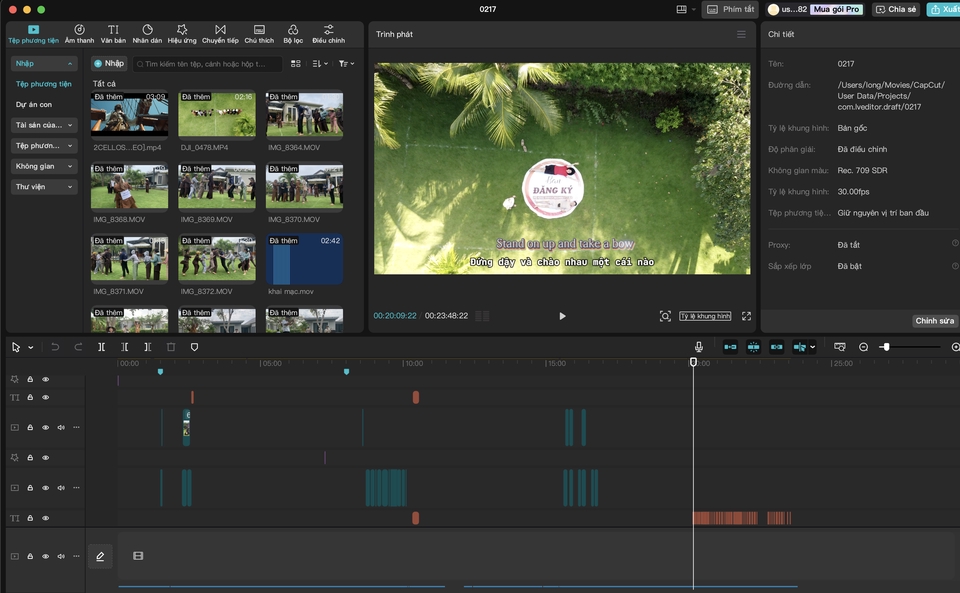The image size is (960, 593).
Task: Enter fullscreen preview mode
Action: (x=746, y=316)
